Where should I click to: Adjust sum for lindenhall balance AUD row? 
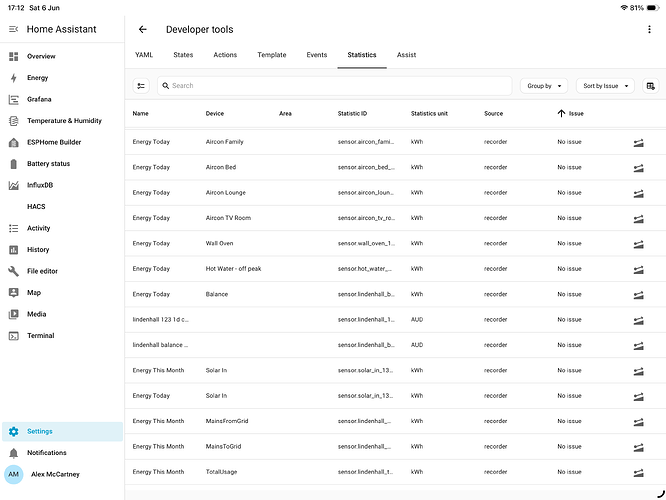tap(638, 346)
